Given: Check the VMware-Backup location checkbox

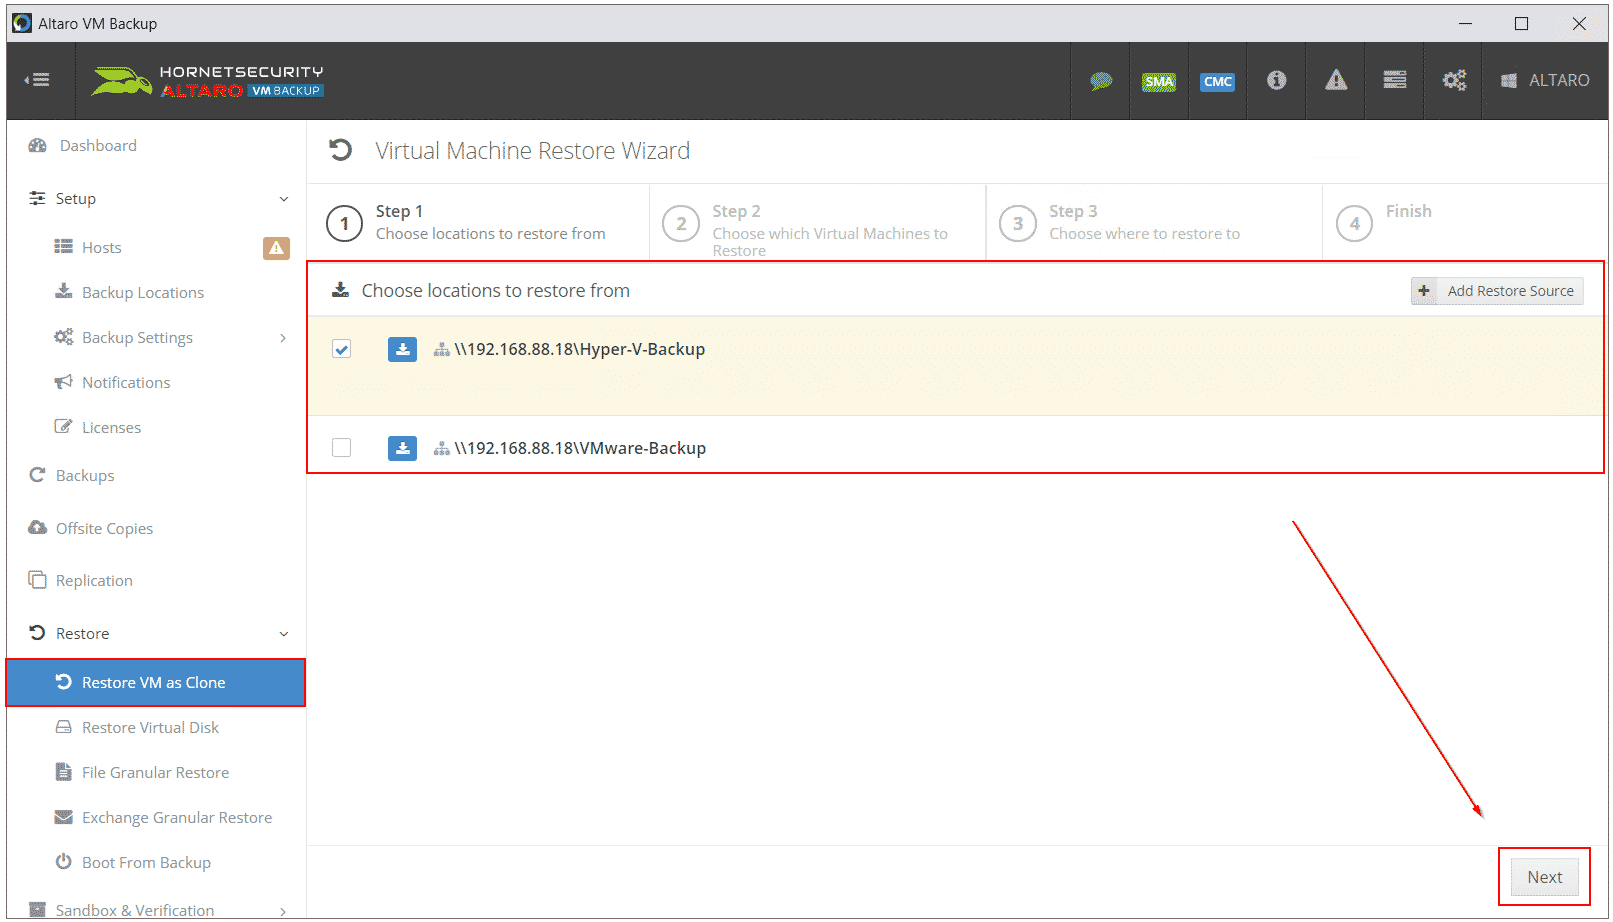Looking at the screenshot, I should click(x=342, y=448).
